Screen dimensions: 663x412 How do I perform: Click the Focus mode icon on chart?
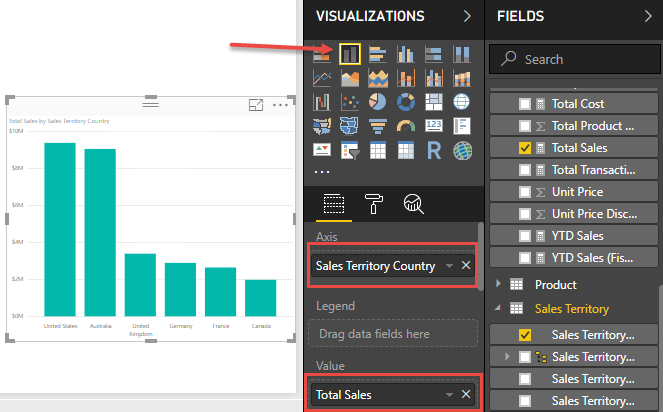[256, 105]
